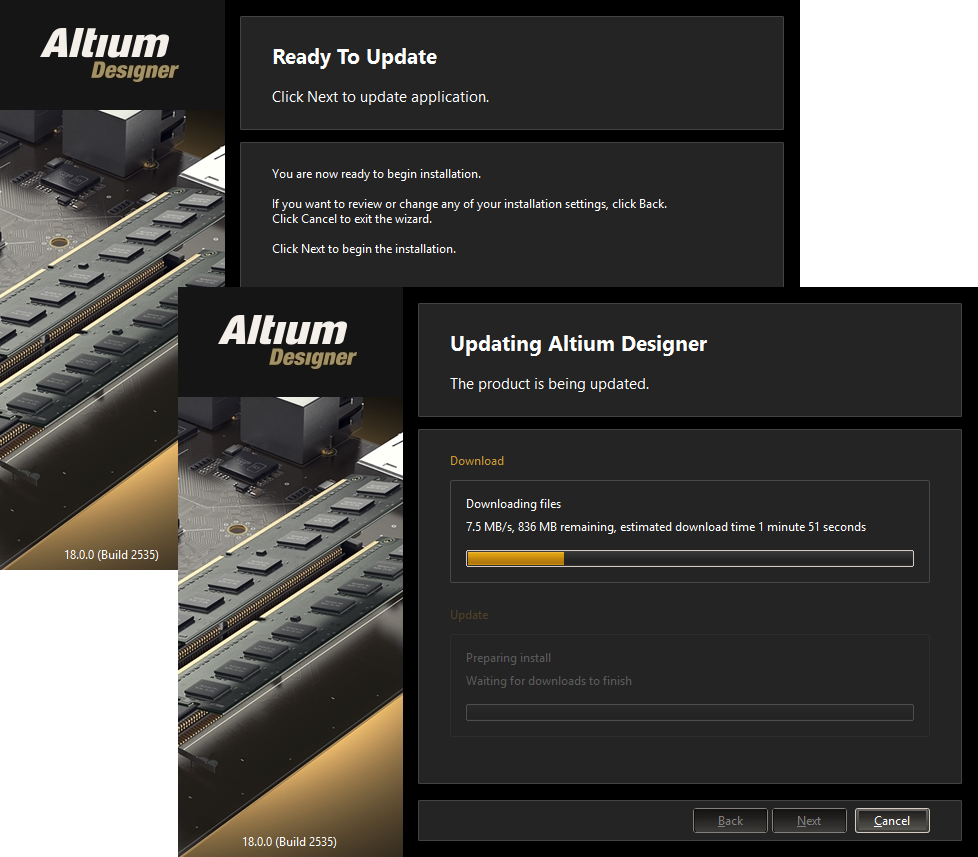Click the "The product is being updated." subtitle
The height and width of the screenshot is (857, 978).
(x=549, y=384)
